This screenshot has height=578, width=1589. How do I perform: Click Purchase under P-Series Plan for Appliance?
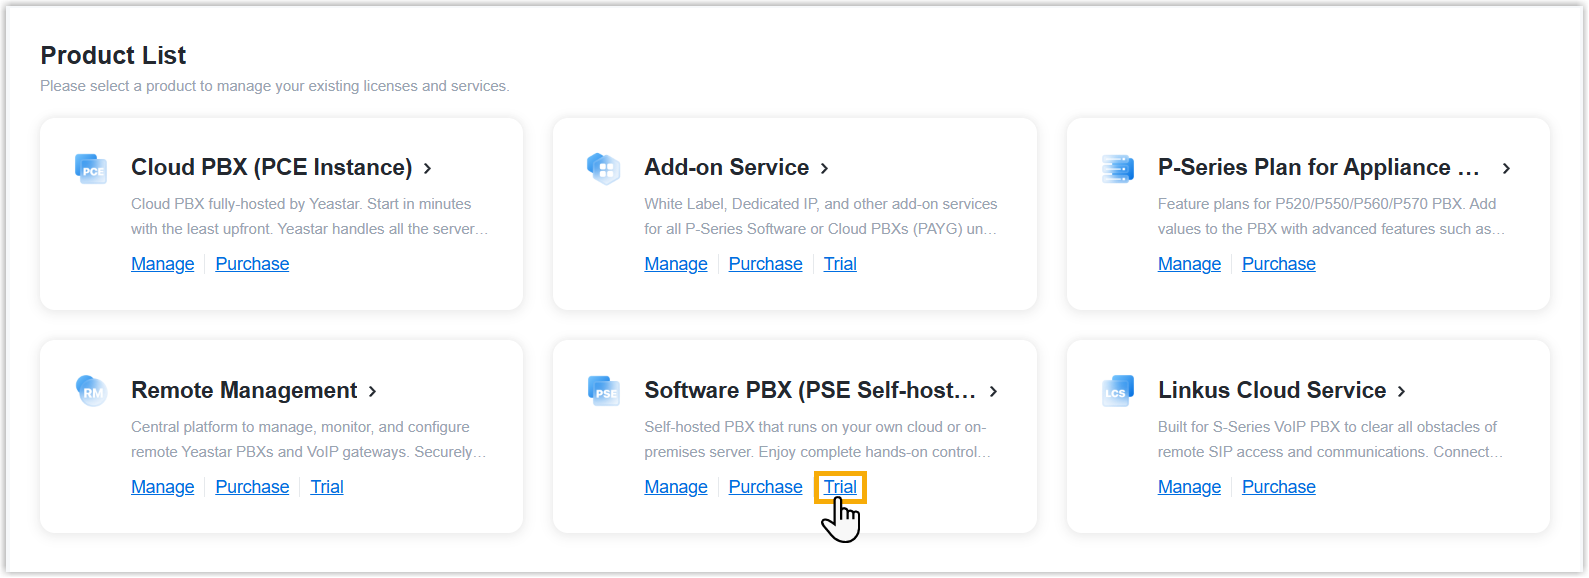click(x=1278, y=264)
